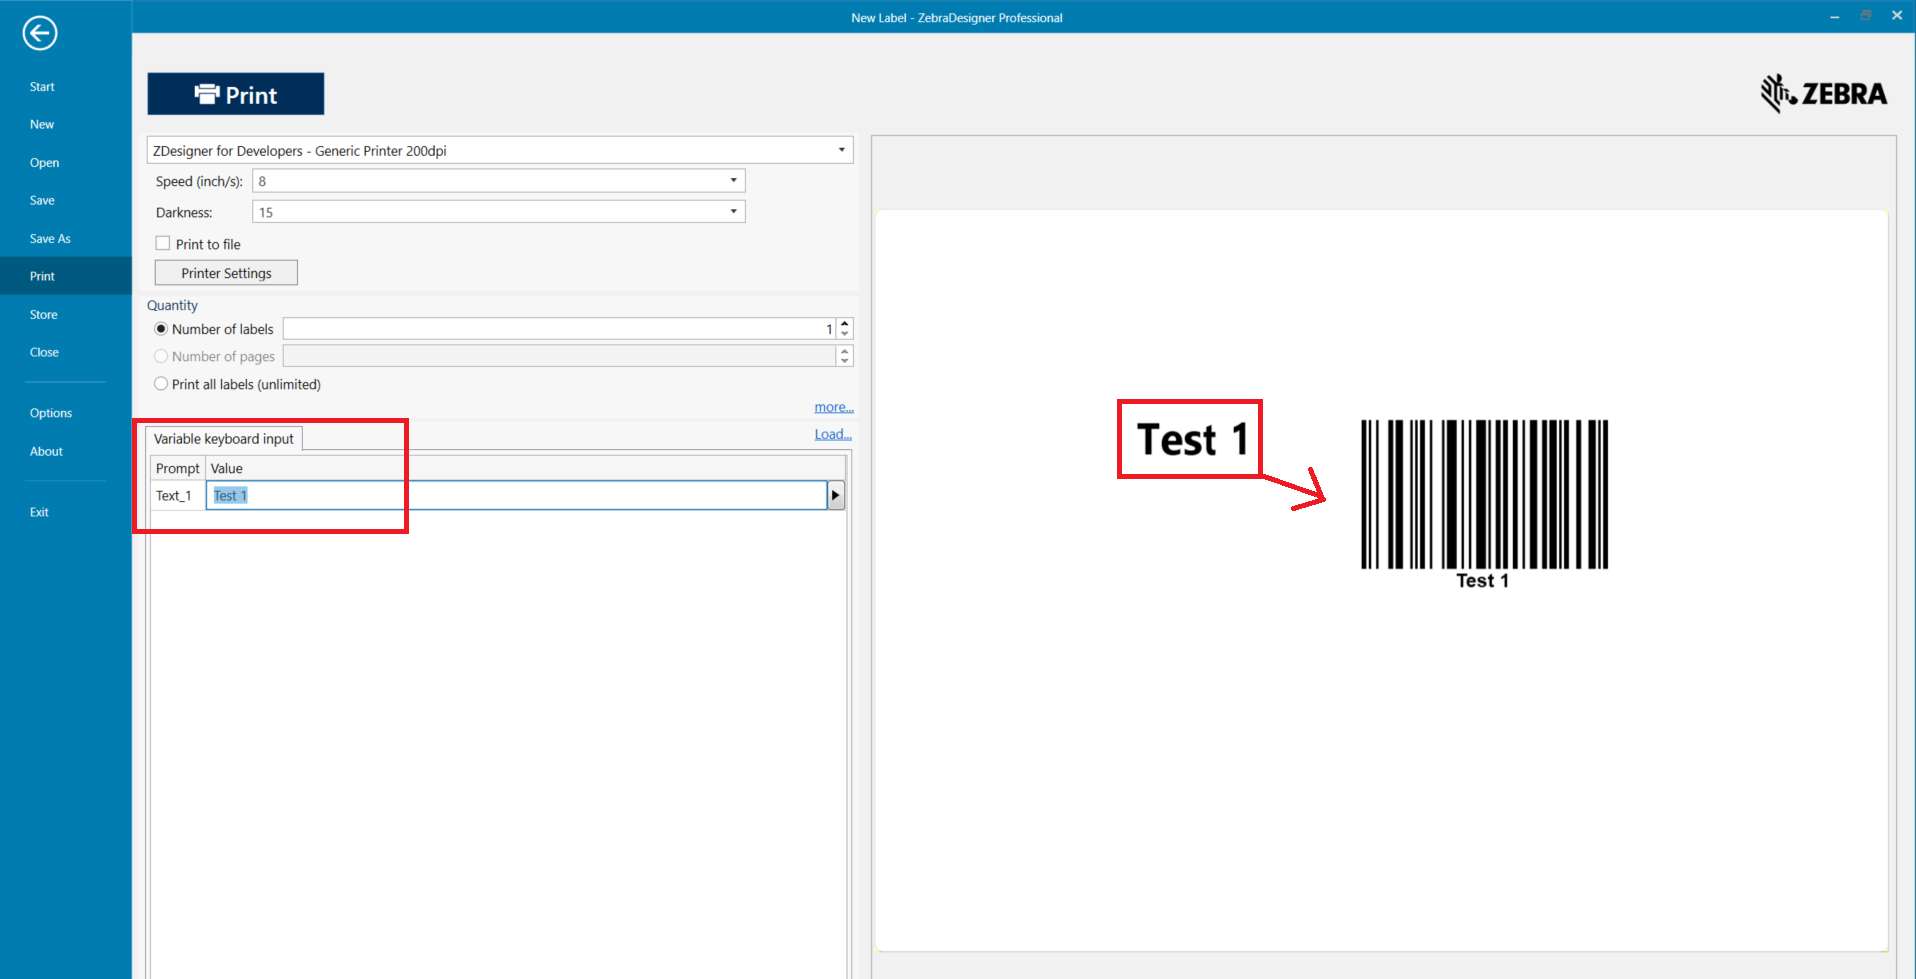Decrease number of labels with down arrow
This screenshot has height=979, width=1916.
pos(845,334)
